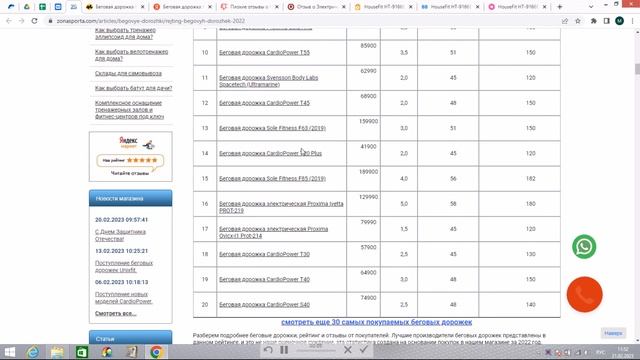Viewport: 640px width, 360px height.
Task: Open the Chrome three-dot menu
Action: pyautogui.click(x=632, y=21)
